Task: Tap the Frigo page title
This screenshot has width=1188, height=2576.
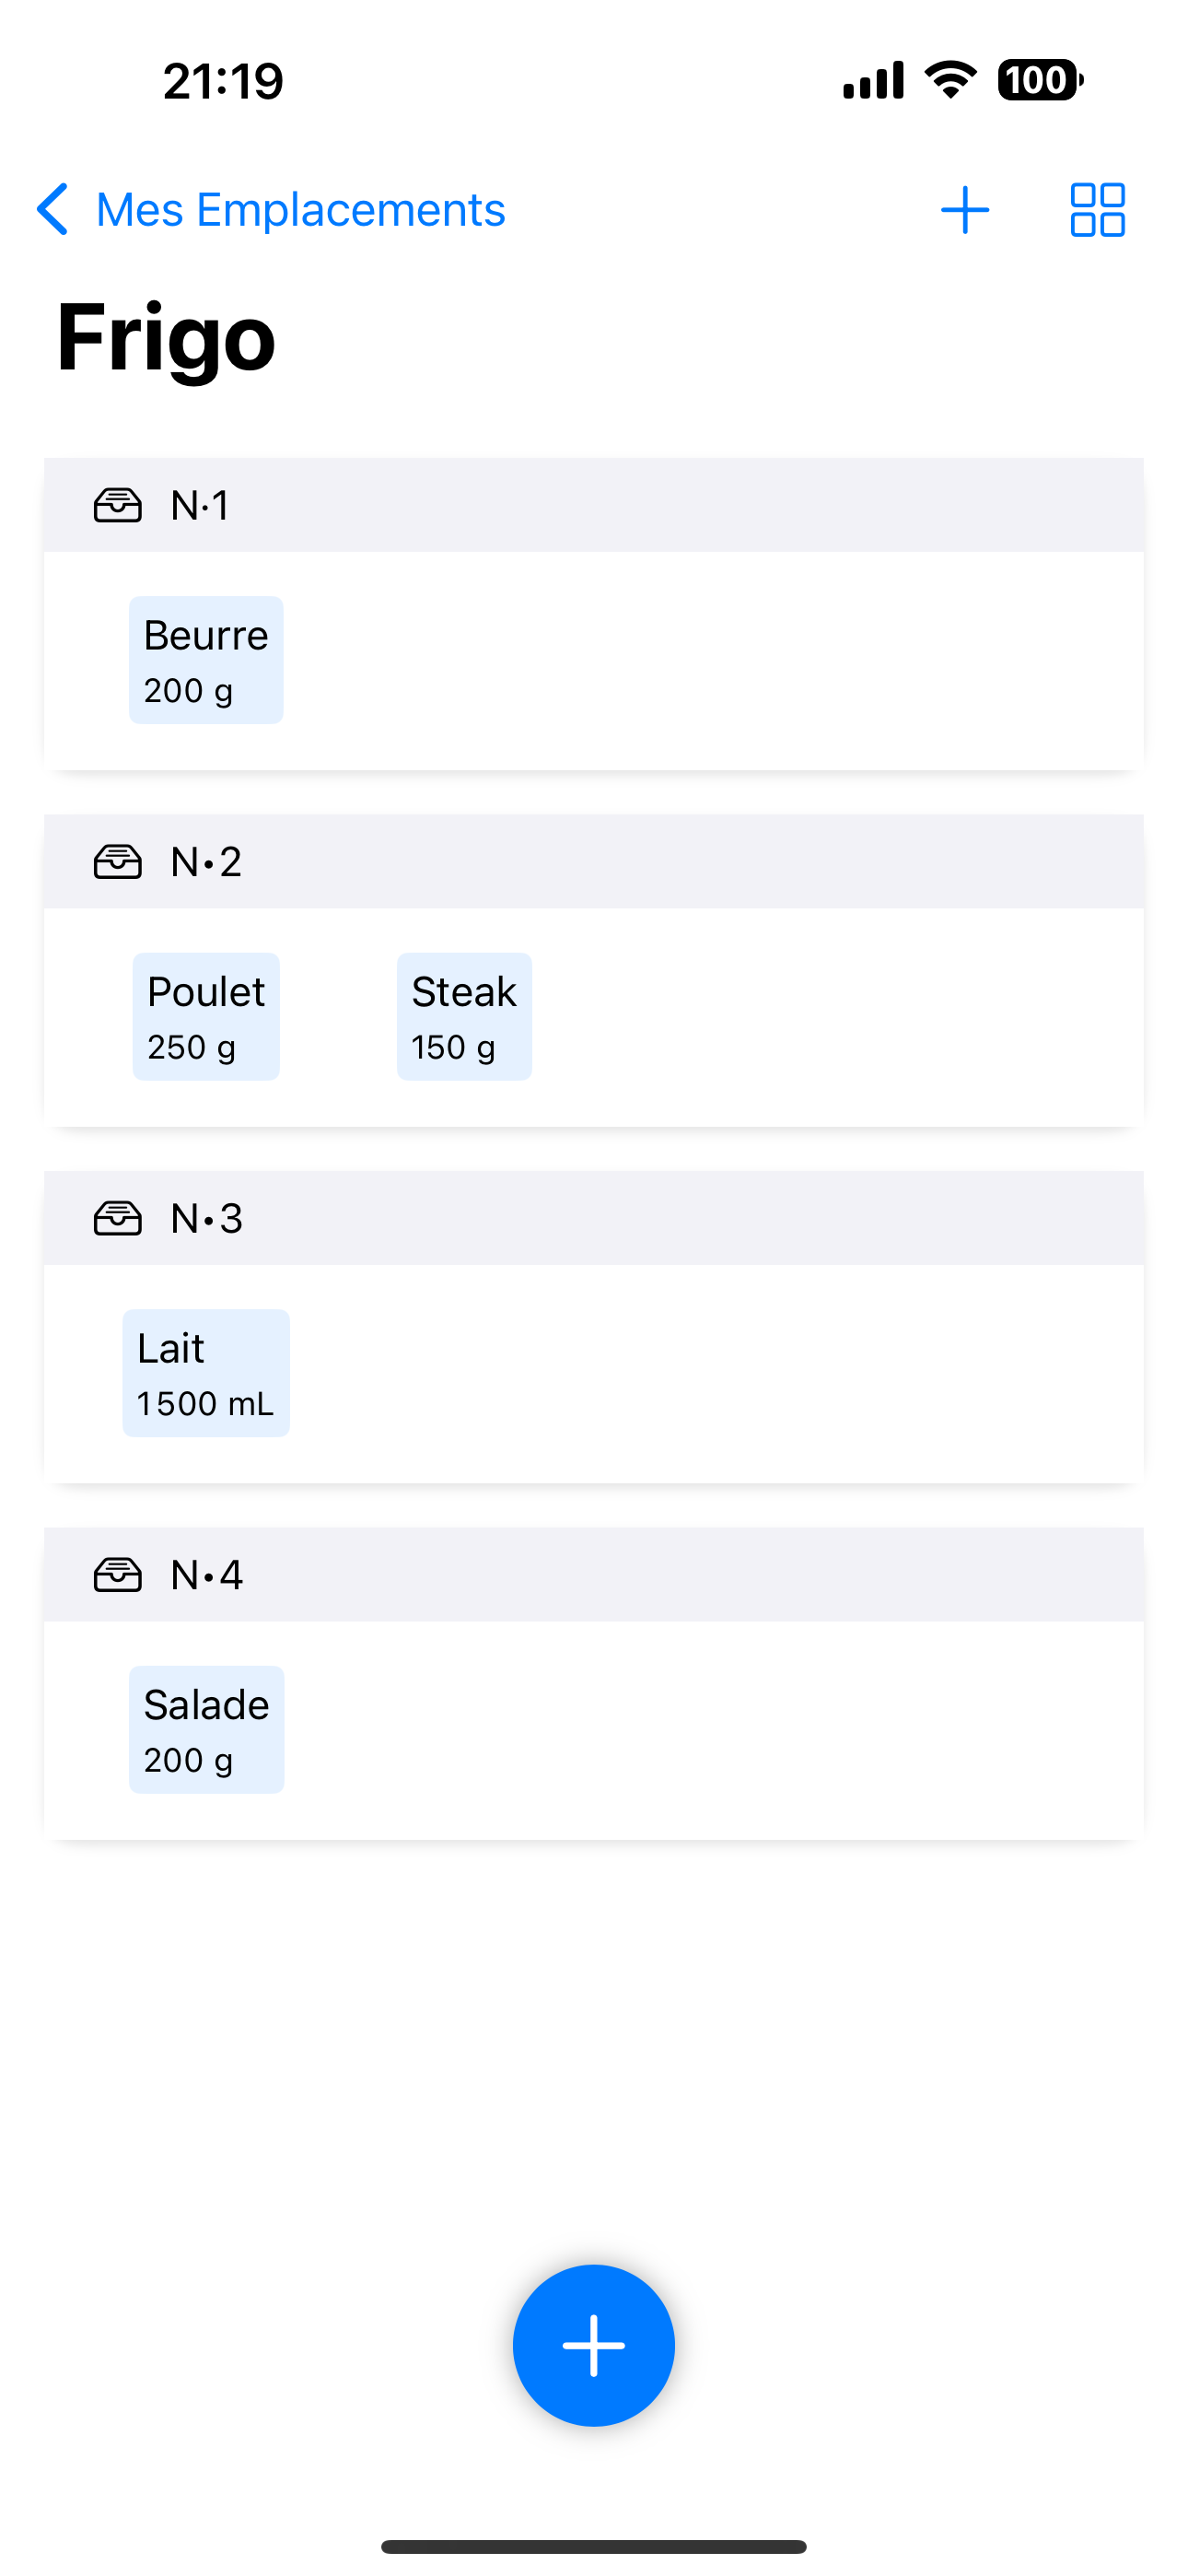Action: click(x=166, y=338)
